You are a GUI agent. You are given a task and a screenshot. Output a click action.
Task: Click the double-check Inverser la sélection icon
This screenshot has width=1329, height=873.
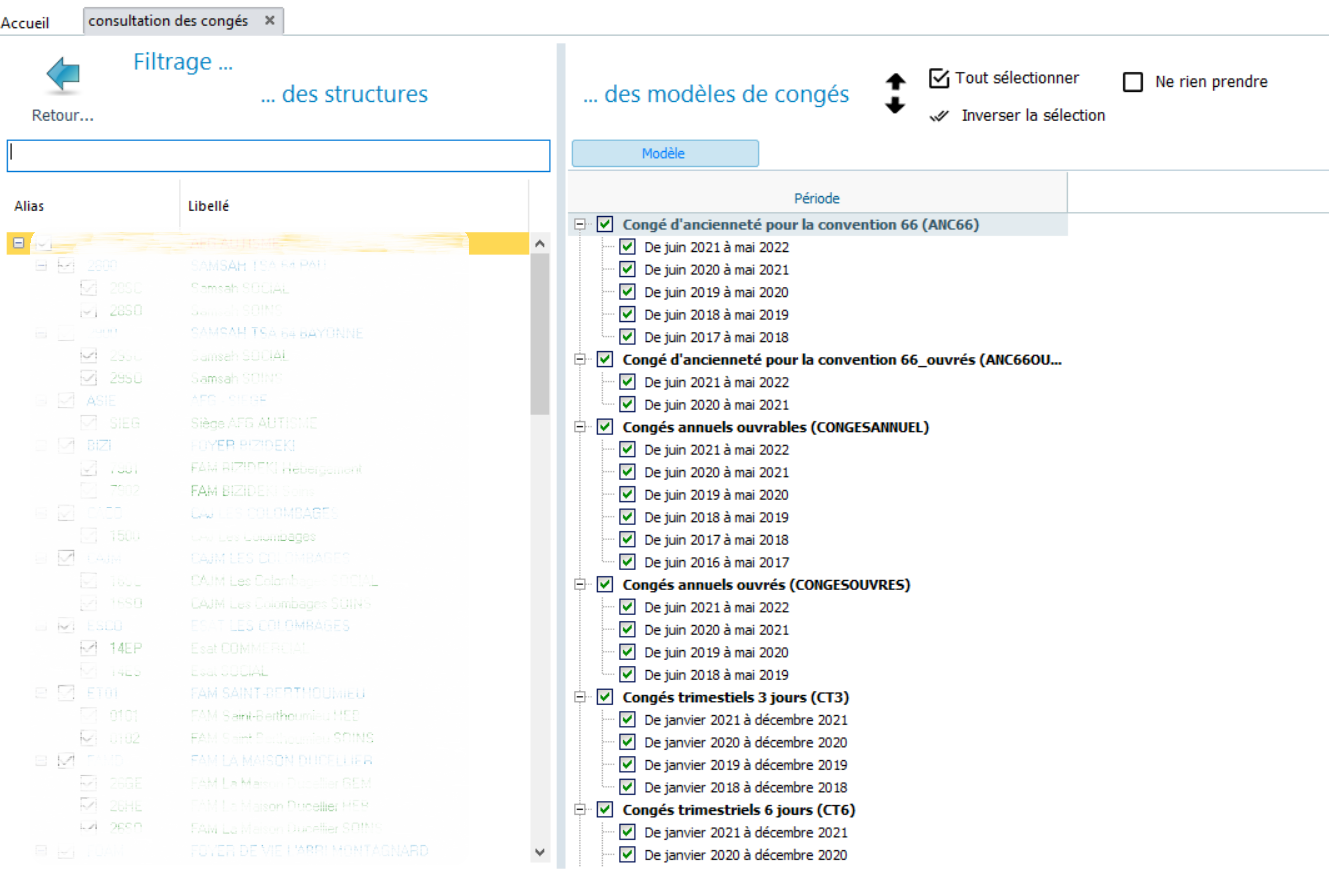pyautogui.click(x=938, y=116)
